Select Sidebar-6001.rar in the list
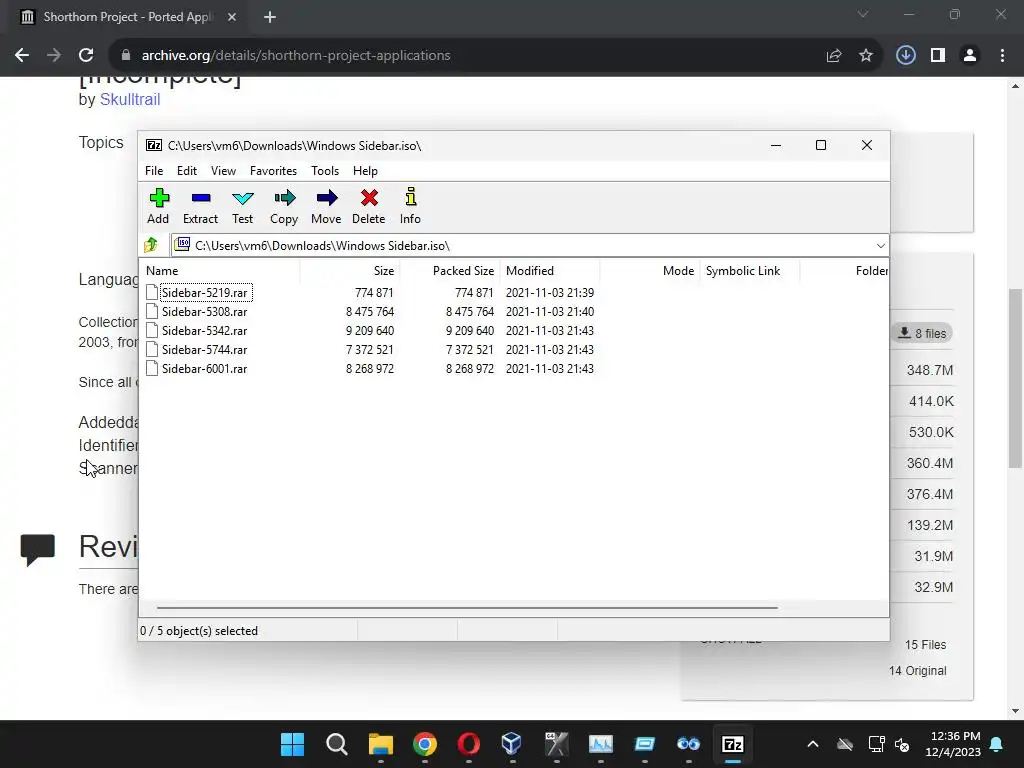The height and width of the screenshot is (768, 1024). coord(204,368)
